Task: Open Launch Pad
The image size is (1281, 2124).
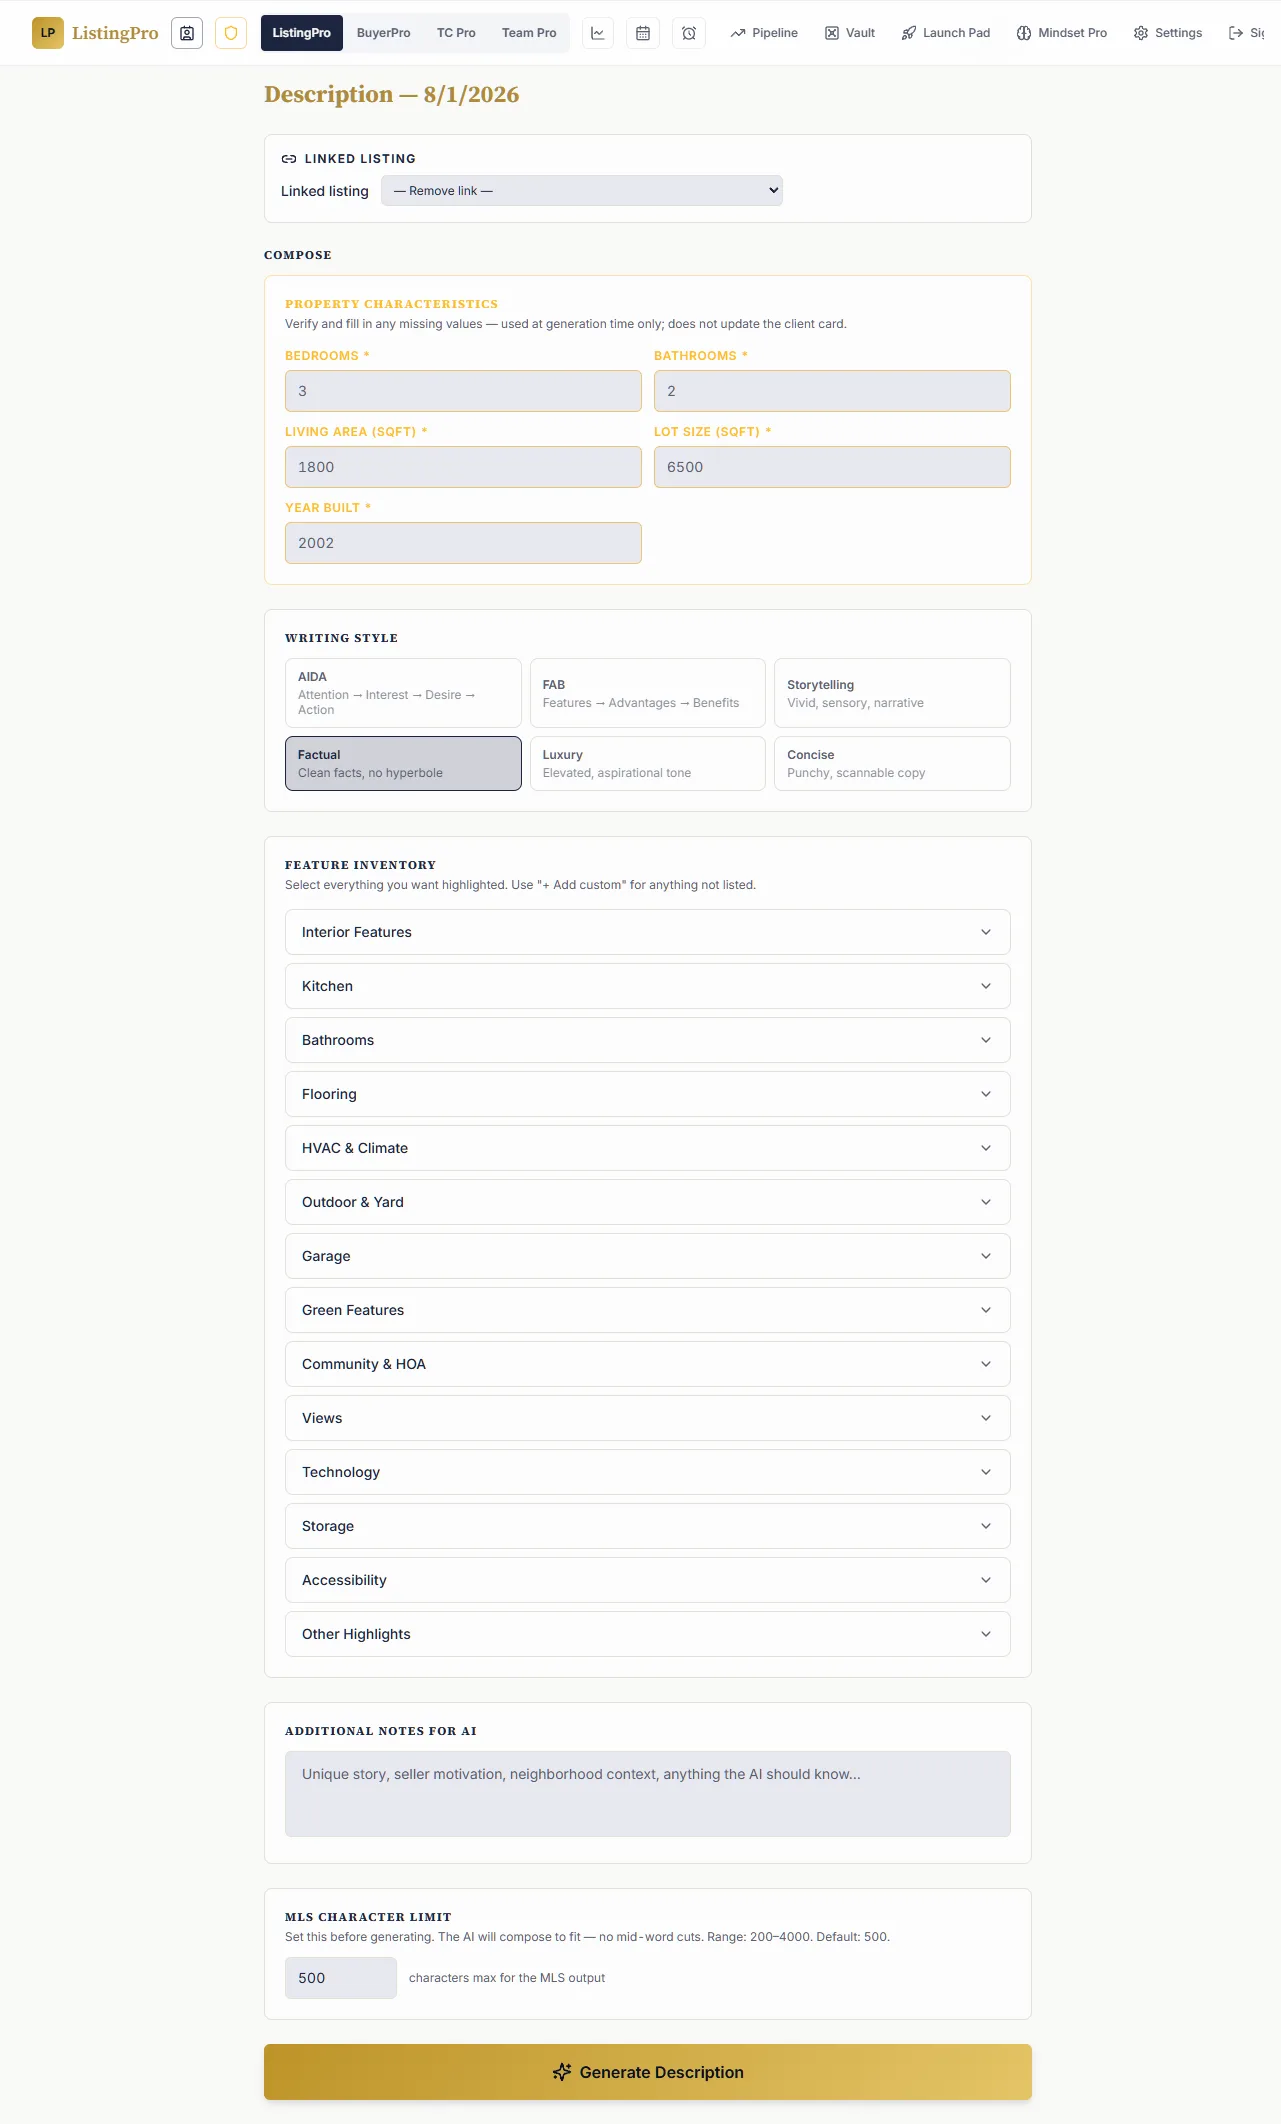Action: 946,33
